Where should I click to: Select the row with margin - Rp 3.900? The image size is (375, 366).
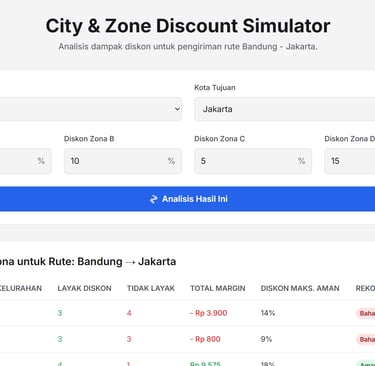[187, 313]
